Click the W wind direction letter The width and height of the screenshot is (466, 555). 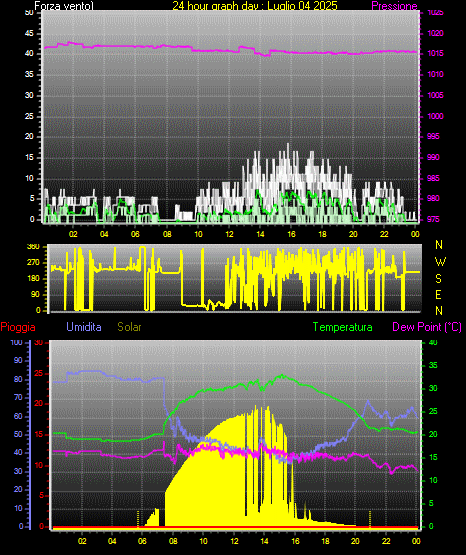pyautogui.click(x=440, y=262)
